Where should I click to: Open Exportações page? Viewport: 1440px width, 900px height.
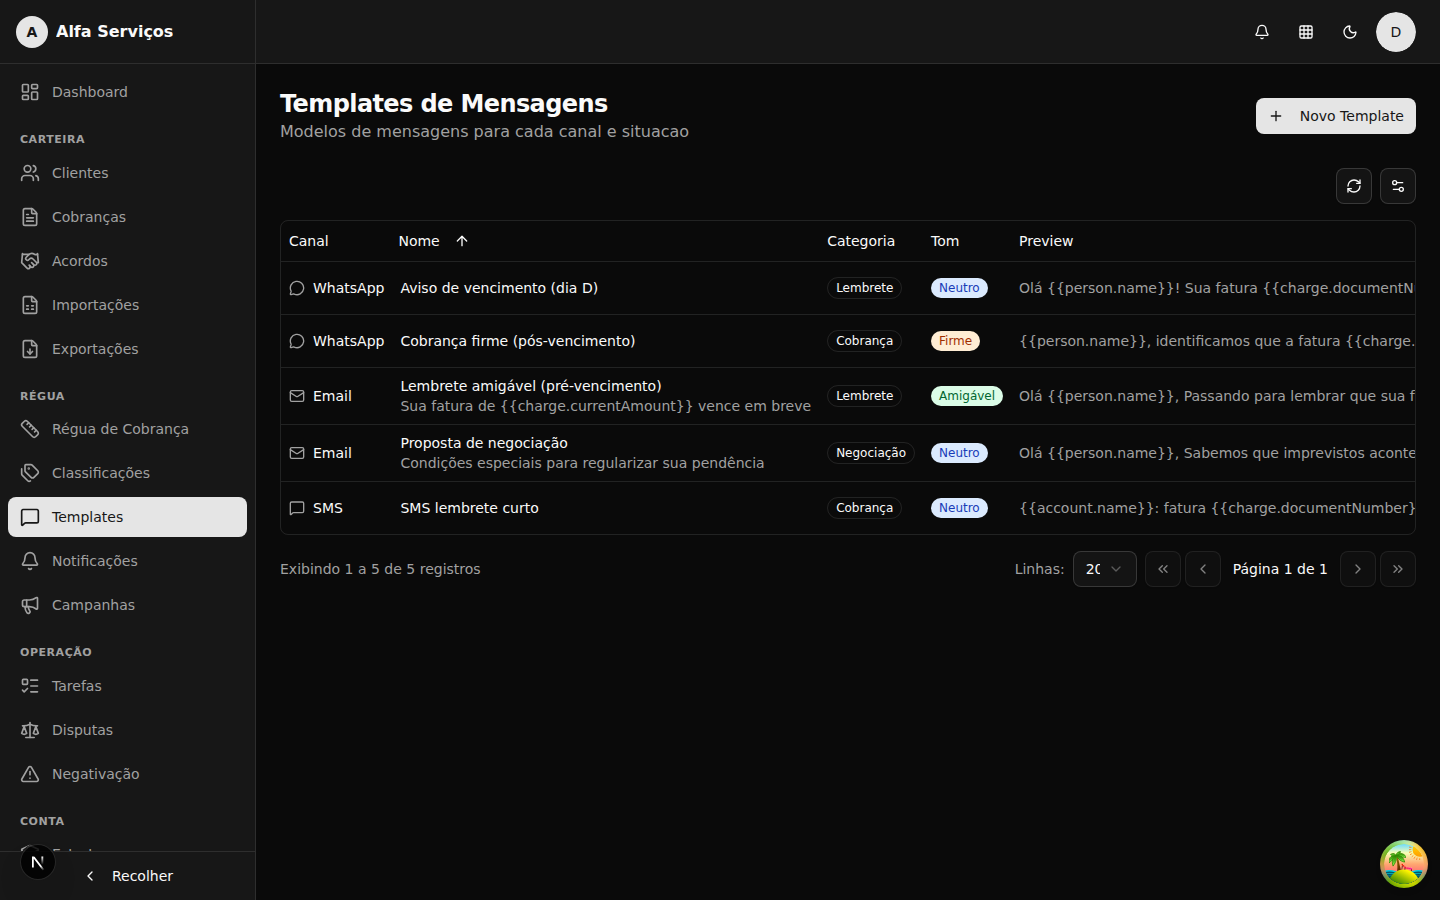(127, 349)
